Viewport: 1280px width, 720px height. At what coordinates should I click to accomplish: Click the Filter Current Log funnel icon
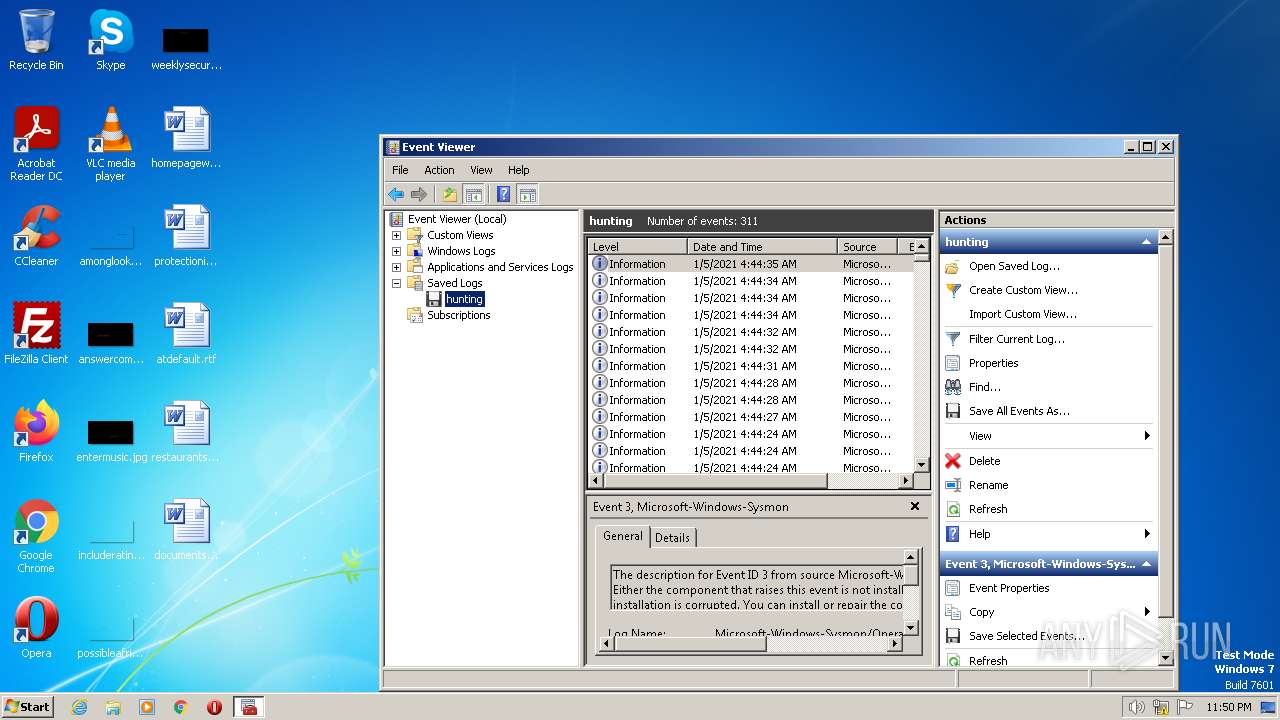tap(953, 339)
